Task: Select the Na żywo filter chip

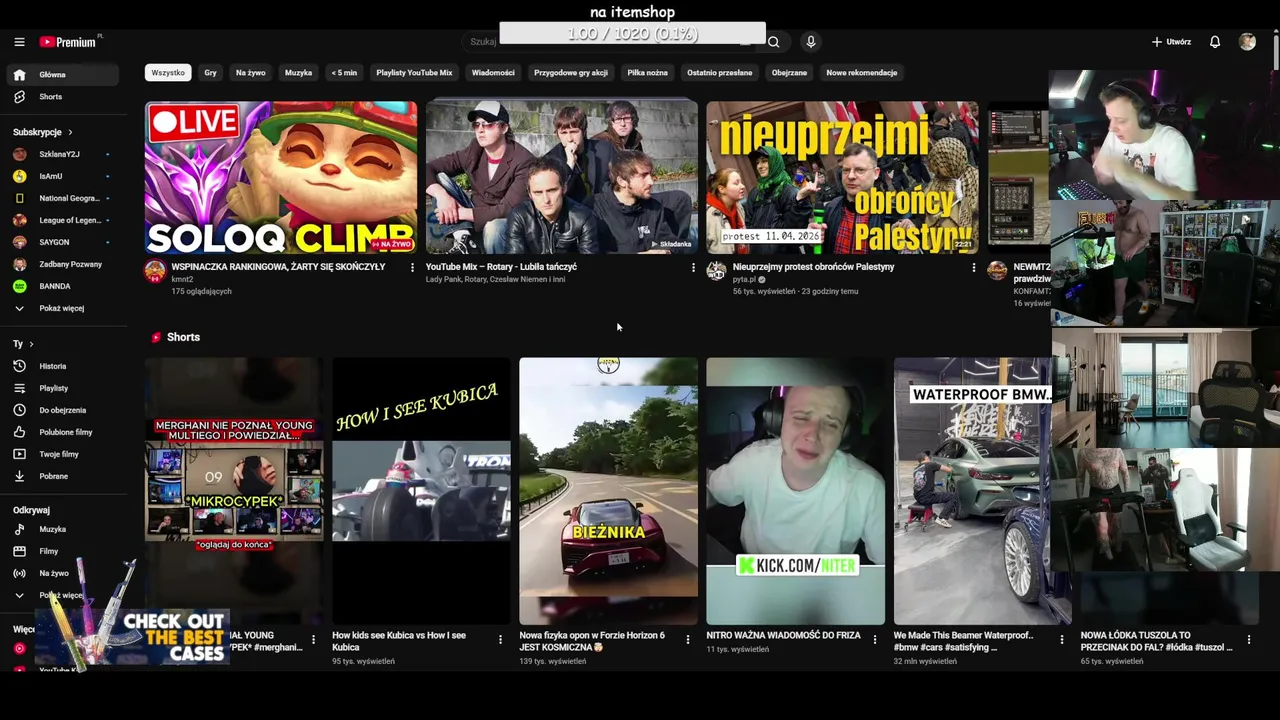Action: pyautogui.click(x=251, y=73)
